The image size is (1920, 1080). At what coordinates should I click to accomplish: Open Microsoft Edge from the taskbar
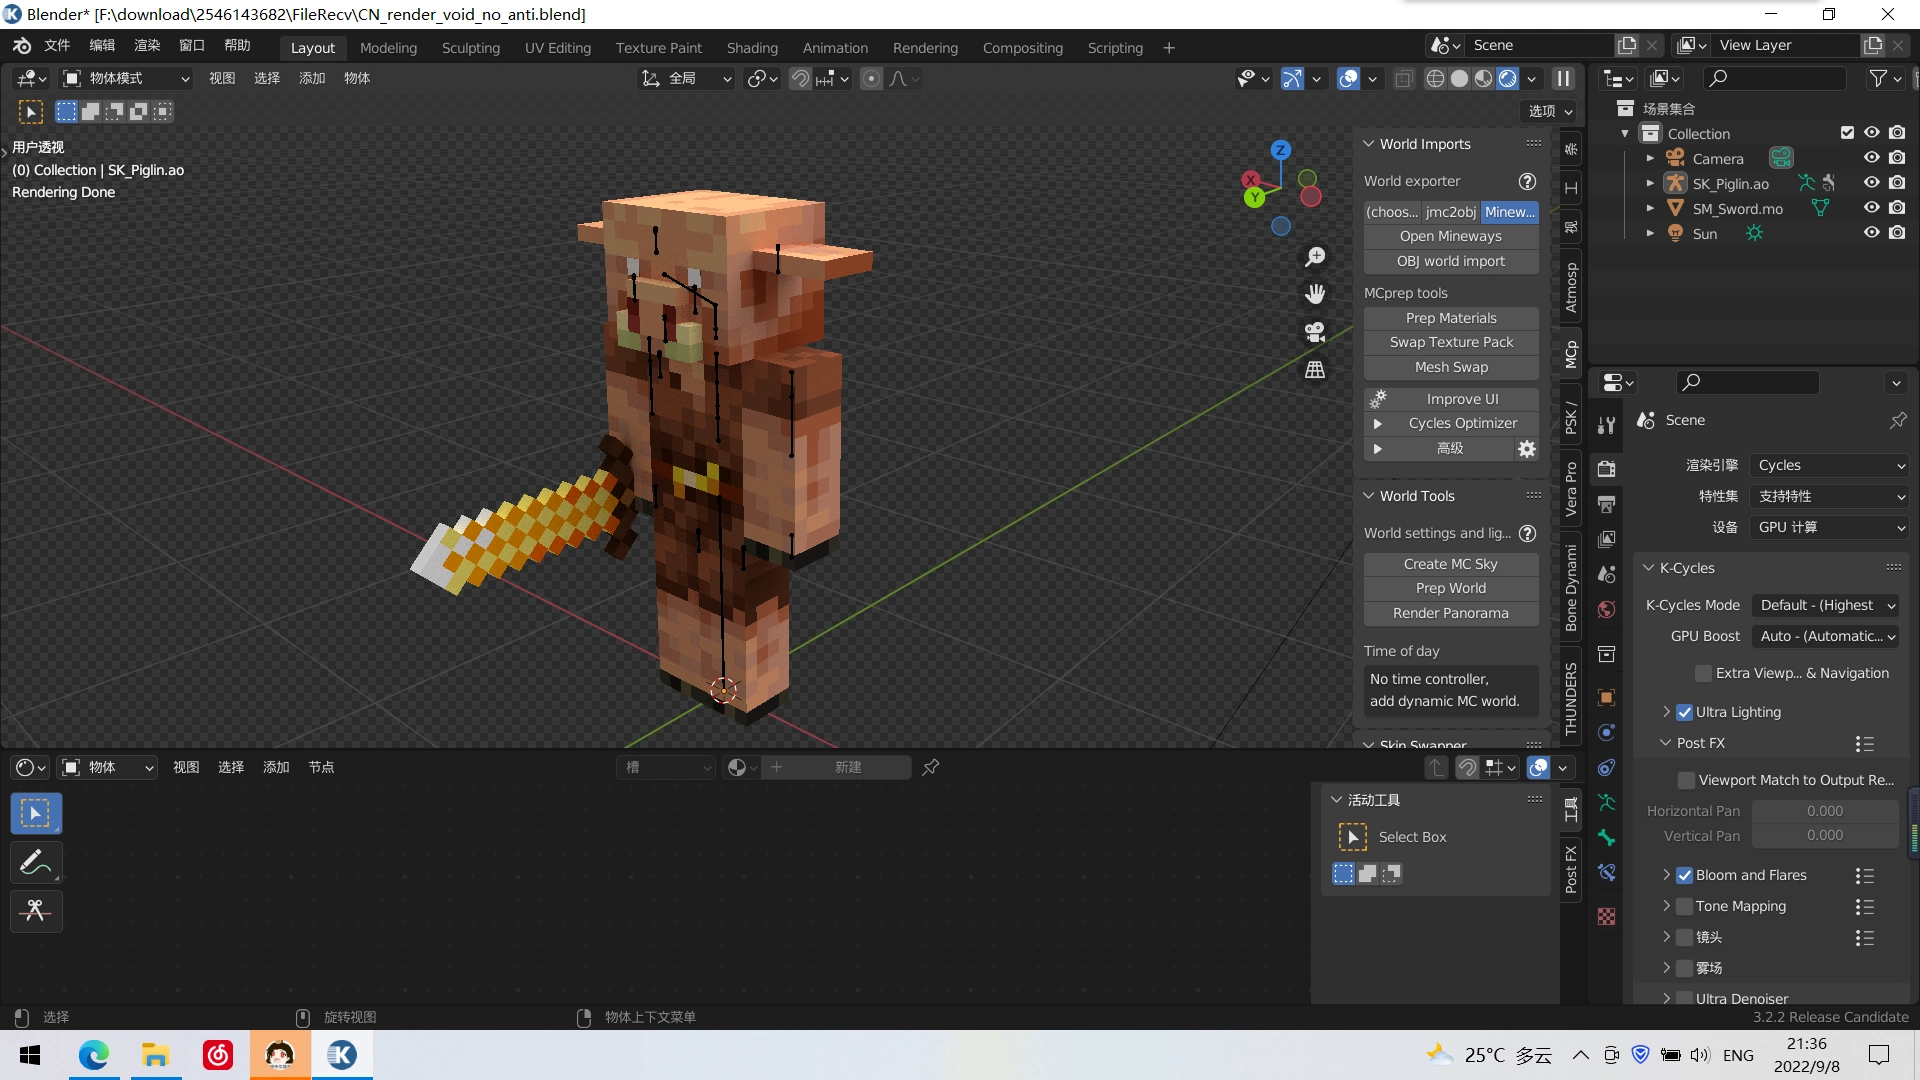pos(94,1055)
